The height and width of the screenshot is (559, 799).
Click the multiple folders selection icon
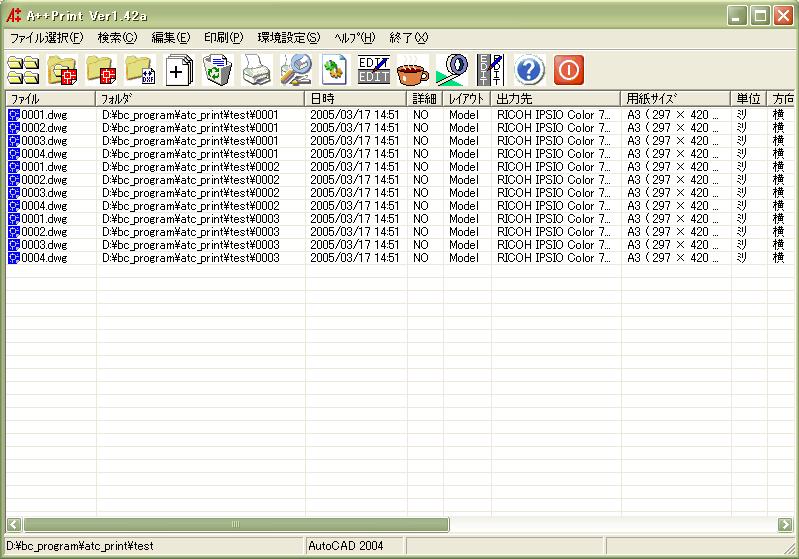(23, 70)
